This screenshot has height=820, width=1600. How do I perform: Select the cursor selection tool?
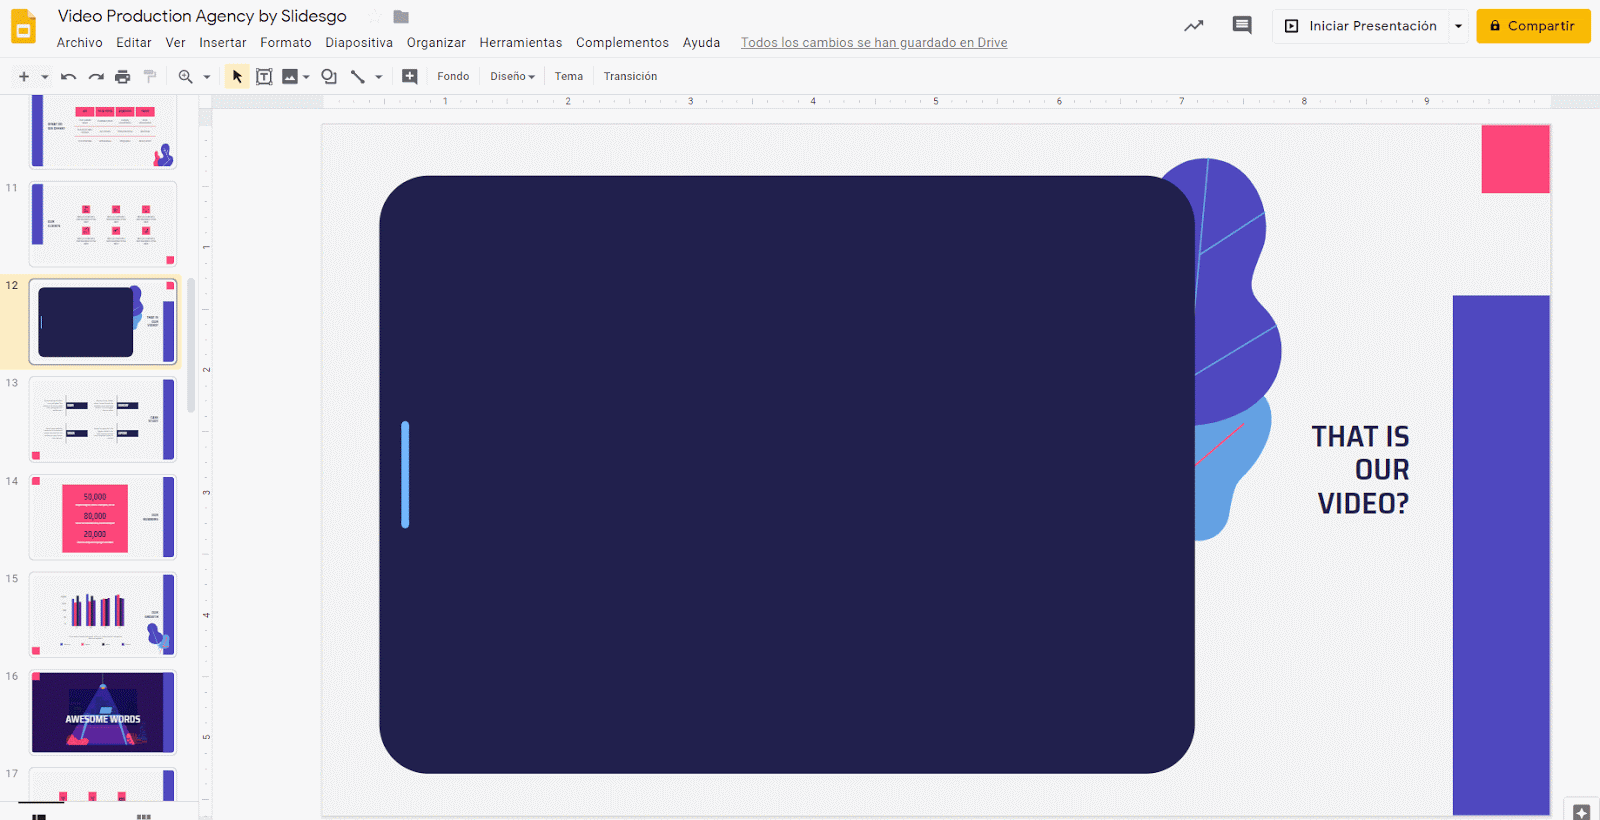[x=237, y=76]
